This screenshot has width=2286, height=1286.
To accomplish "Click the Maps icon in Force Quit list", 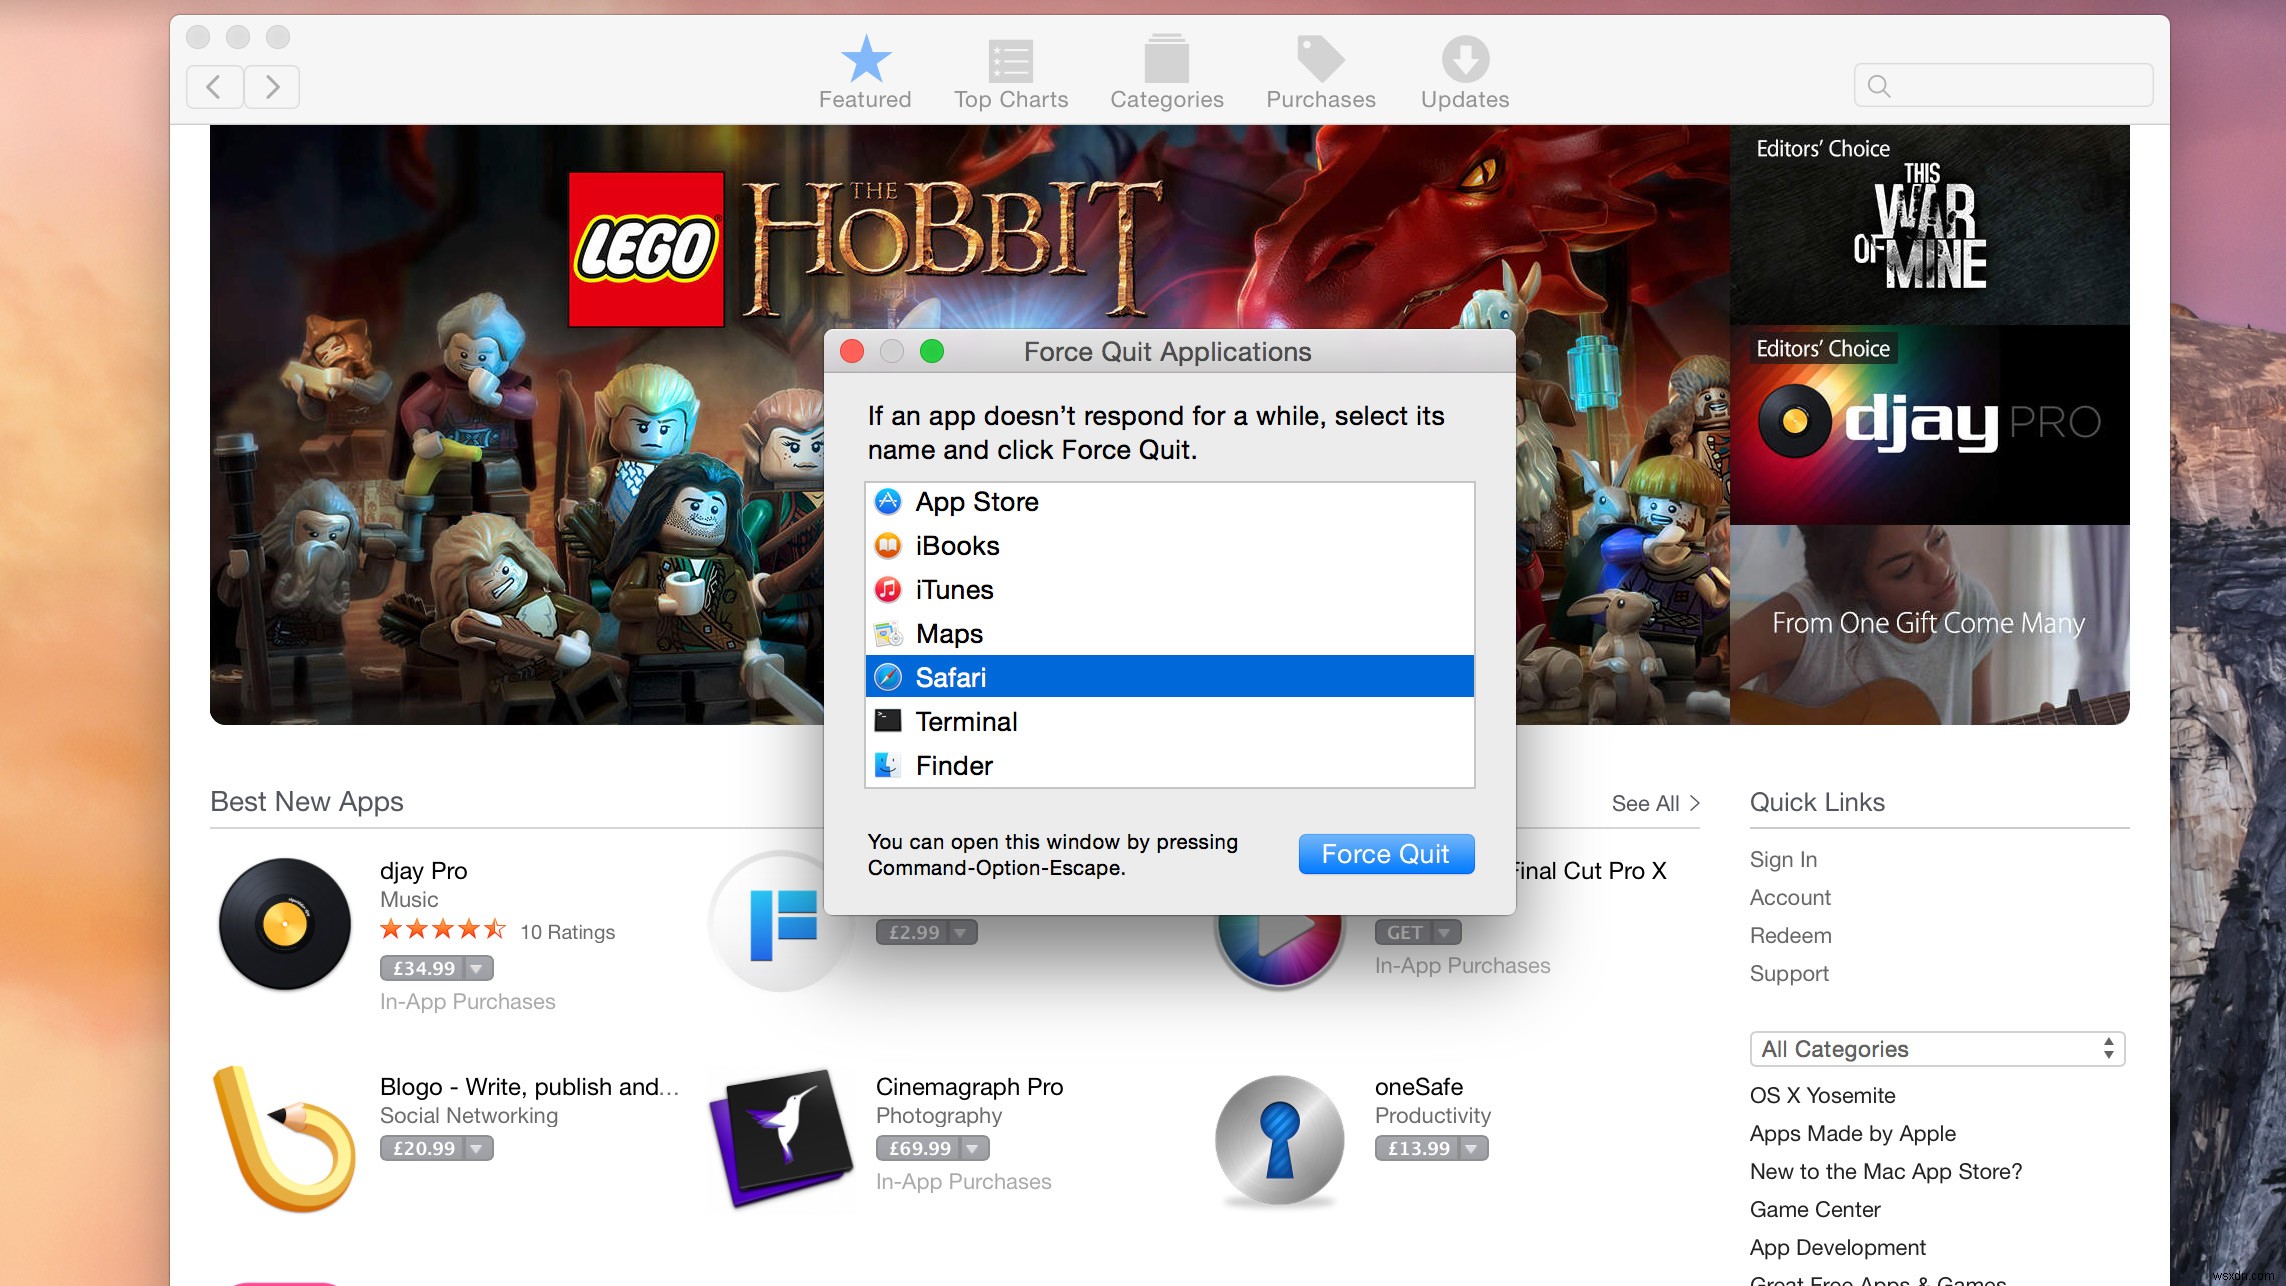I will coord(887,633).
